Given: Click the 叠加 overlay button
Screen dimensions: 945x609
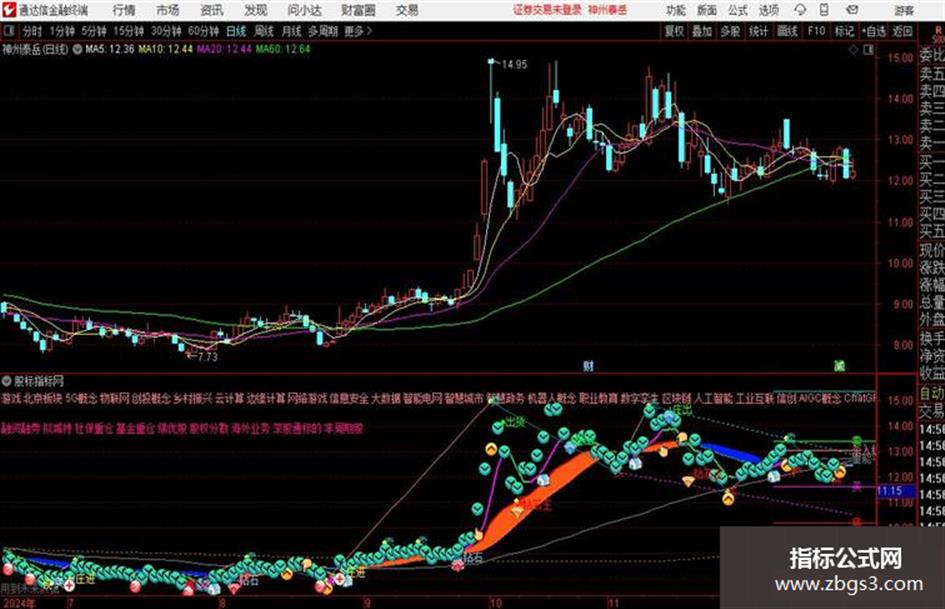Looking at the screenshot, I should pyautogui.click(x=702, y=31).
